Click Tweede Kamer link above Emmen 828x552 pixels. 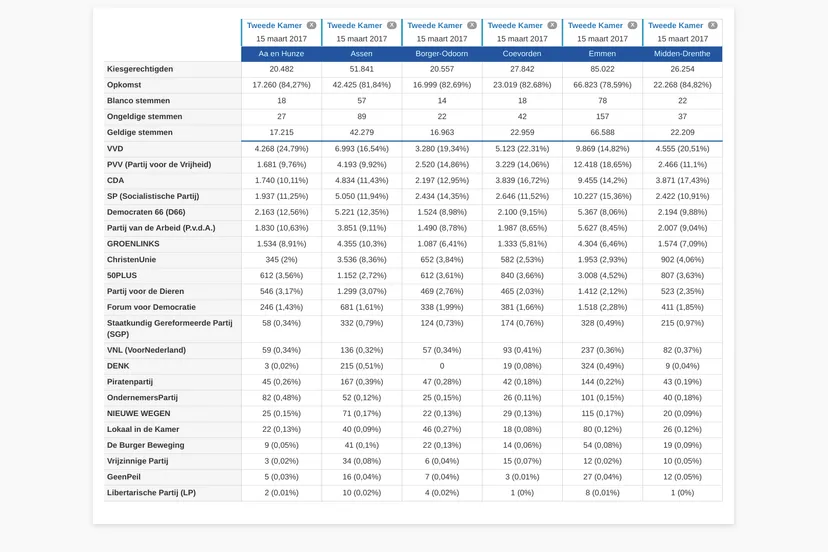595,26
